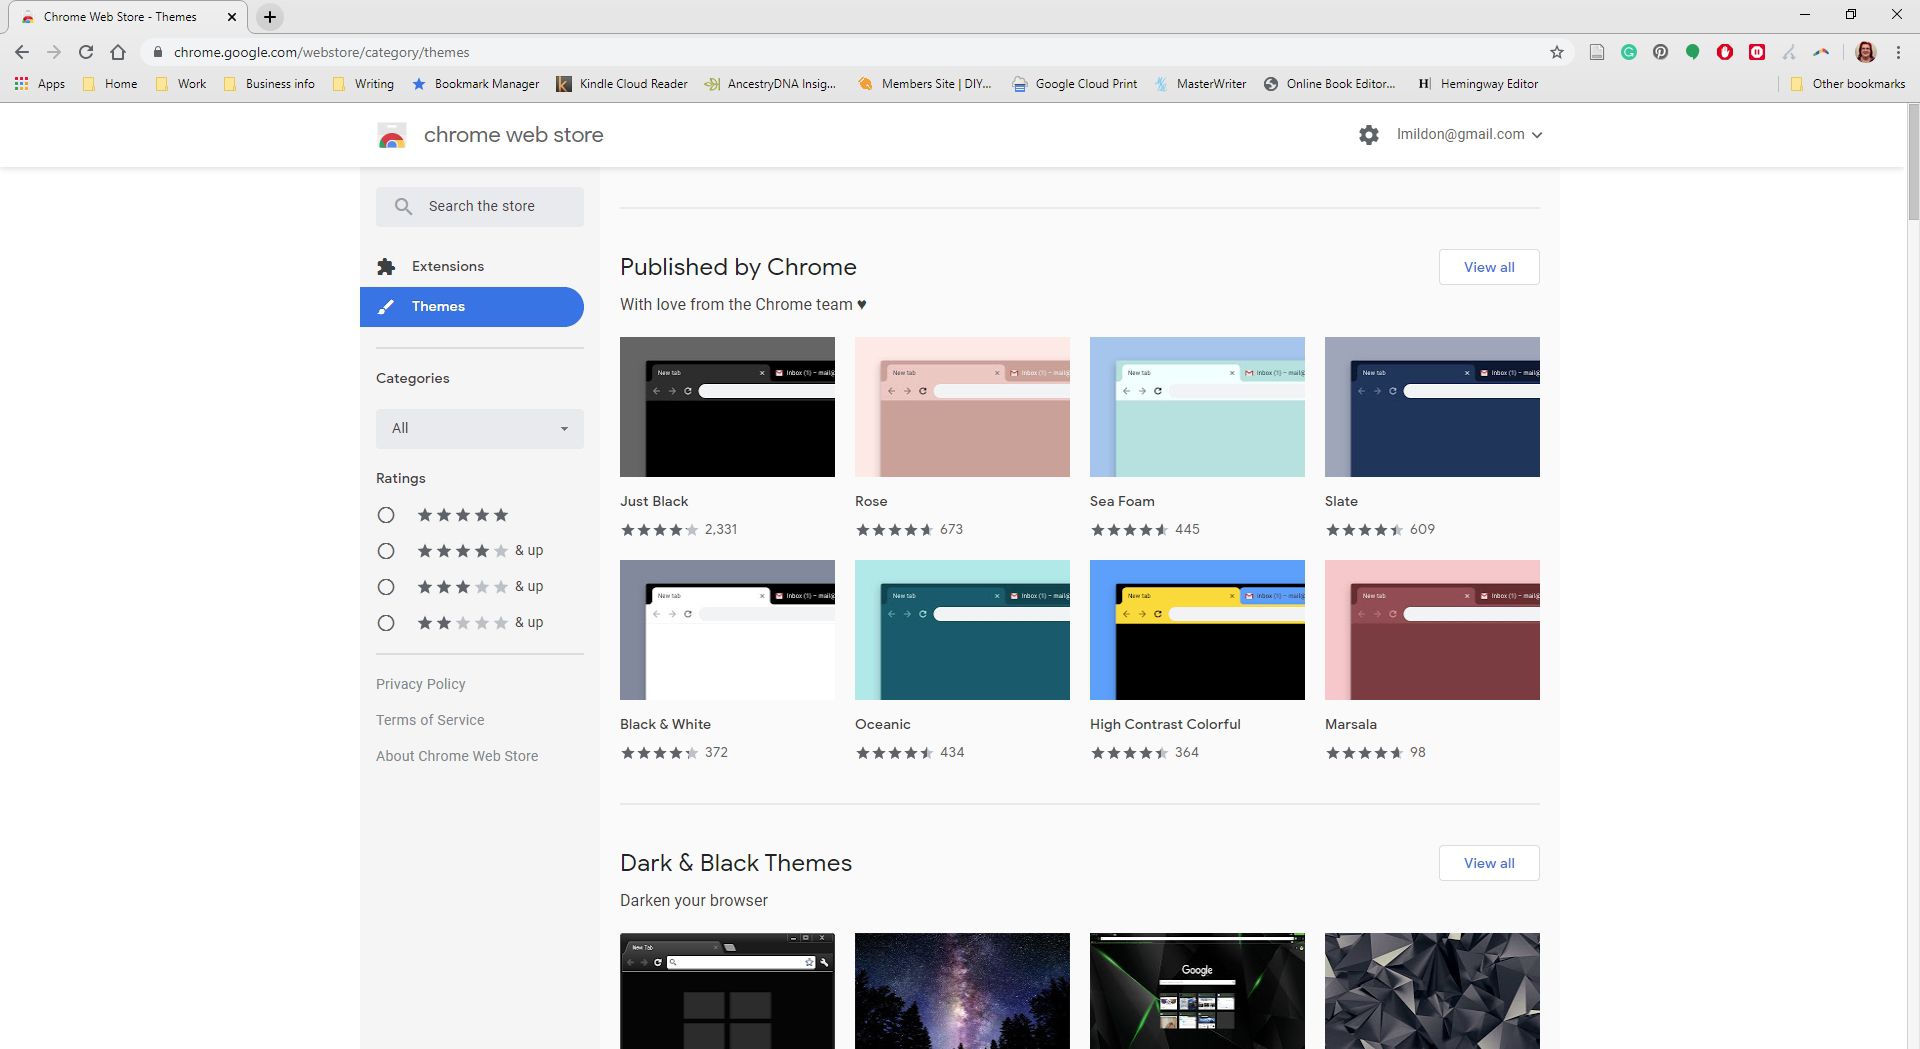The height and width of the screenshot is (1049, 1920).
Task: Click the profile avatar in the toolbar
Action: 1865,52
